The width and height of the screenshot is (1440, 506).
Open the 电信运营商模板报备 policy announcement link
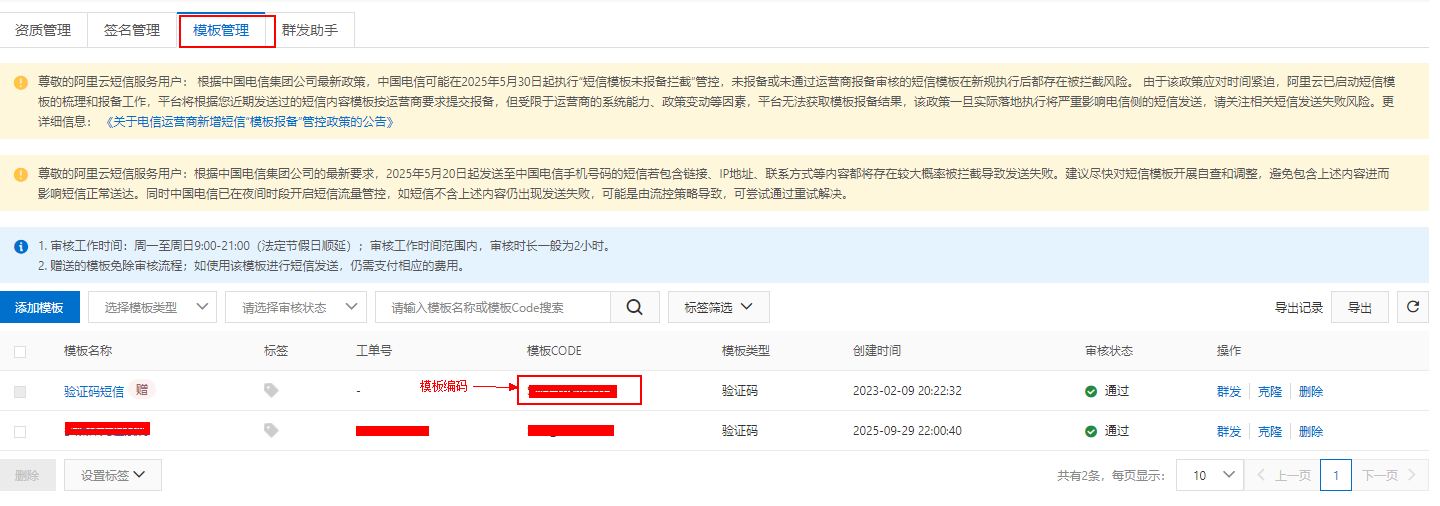pyautogui.click(x=250, y=122)
